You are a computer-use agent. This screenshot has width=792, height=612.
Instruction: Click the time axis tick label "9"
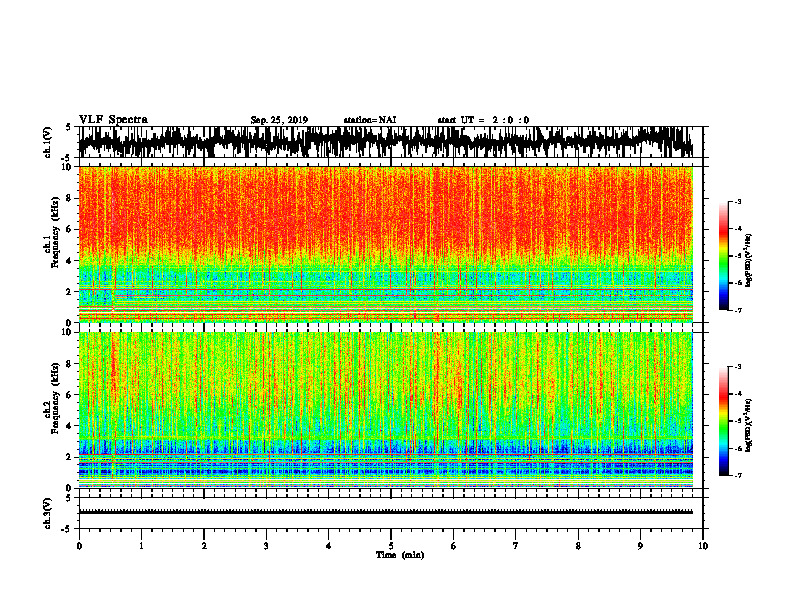[640, 546]
